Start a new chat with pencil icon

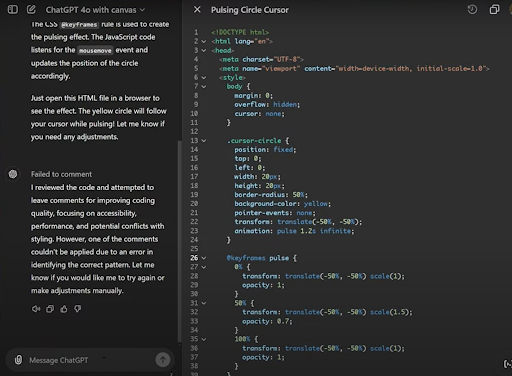point(31,9)
